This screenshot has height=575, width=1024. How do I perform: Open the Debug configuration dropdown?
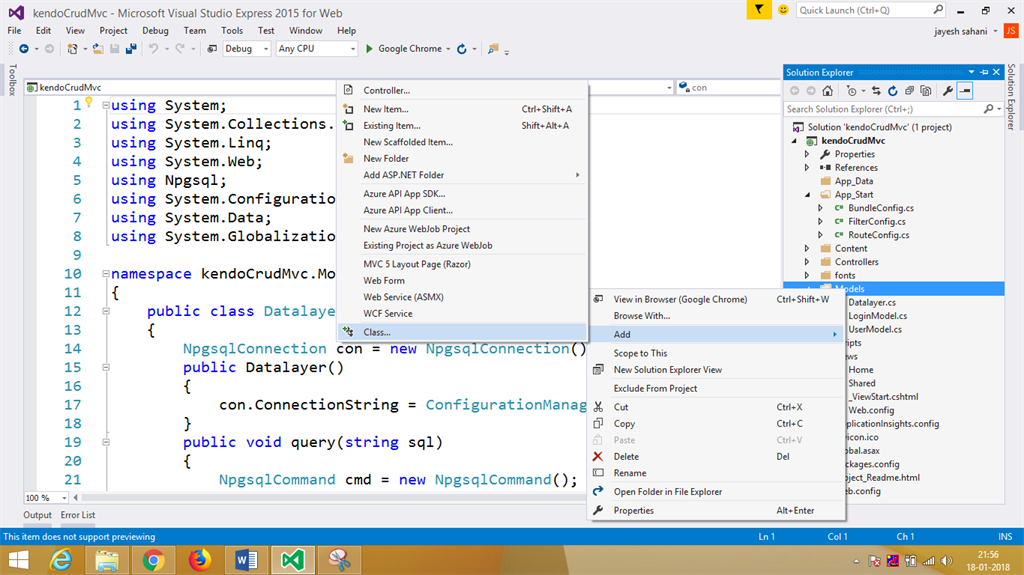246,48
